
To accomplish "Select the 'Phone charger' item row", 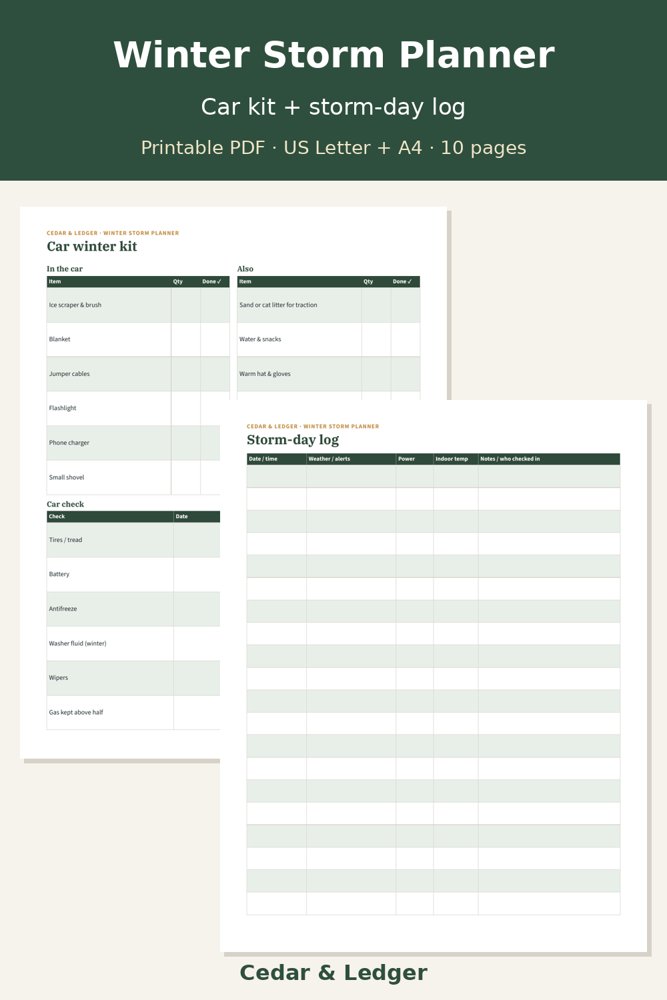I will tap(133, 443).
